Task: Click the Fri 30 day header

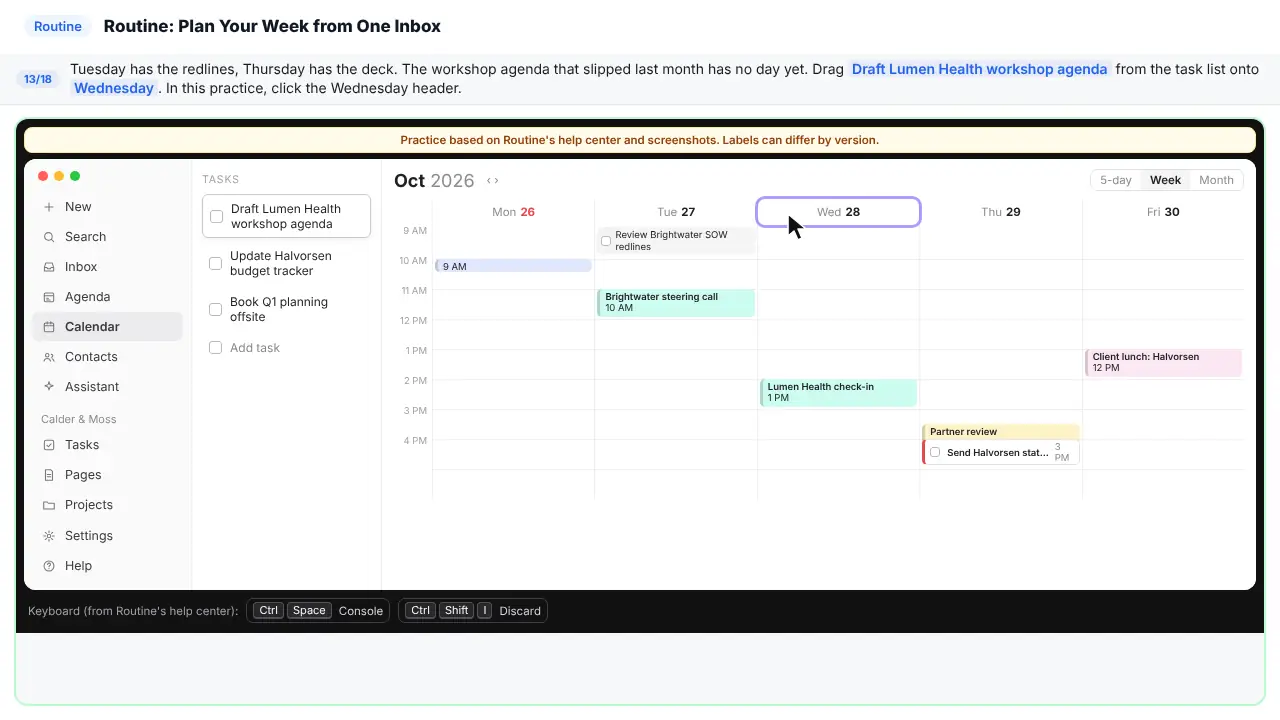Action: click(1163, 212)
